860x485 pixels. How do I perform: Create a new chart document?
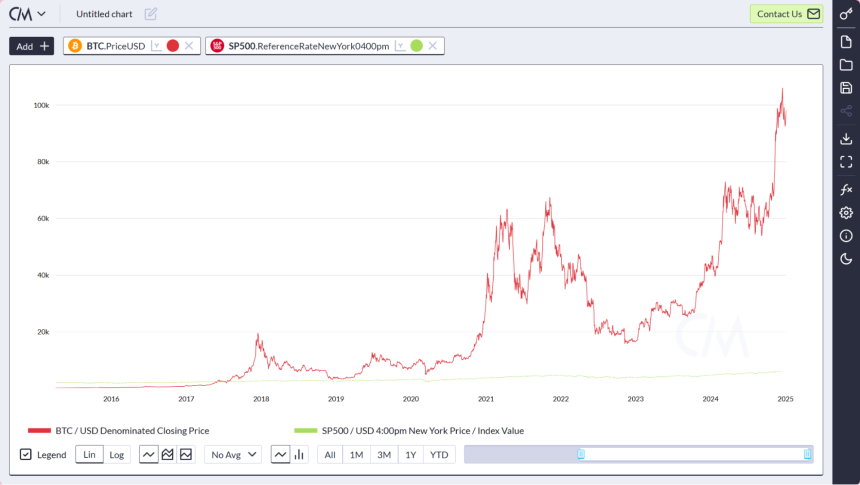(846, 42)
